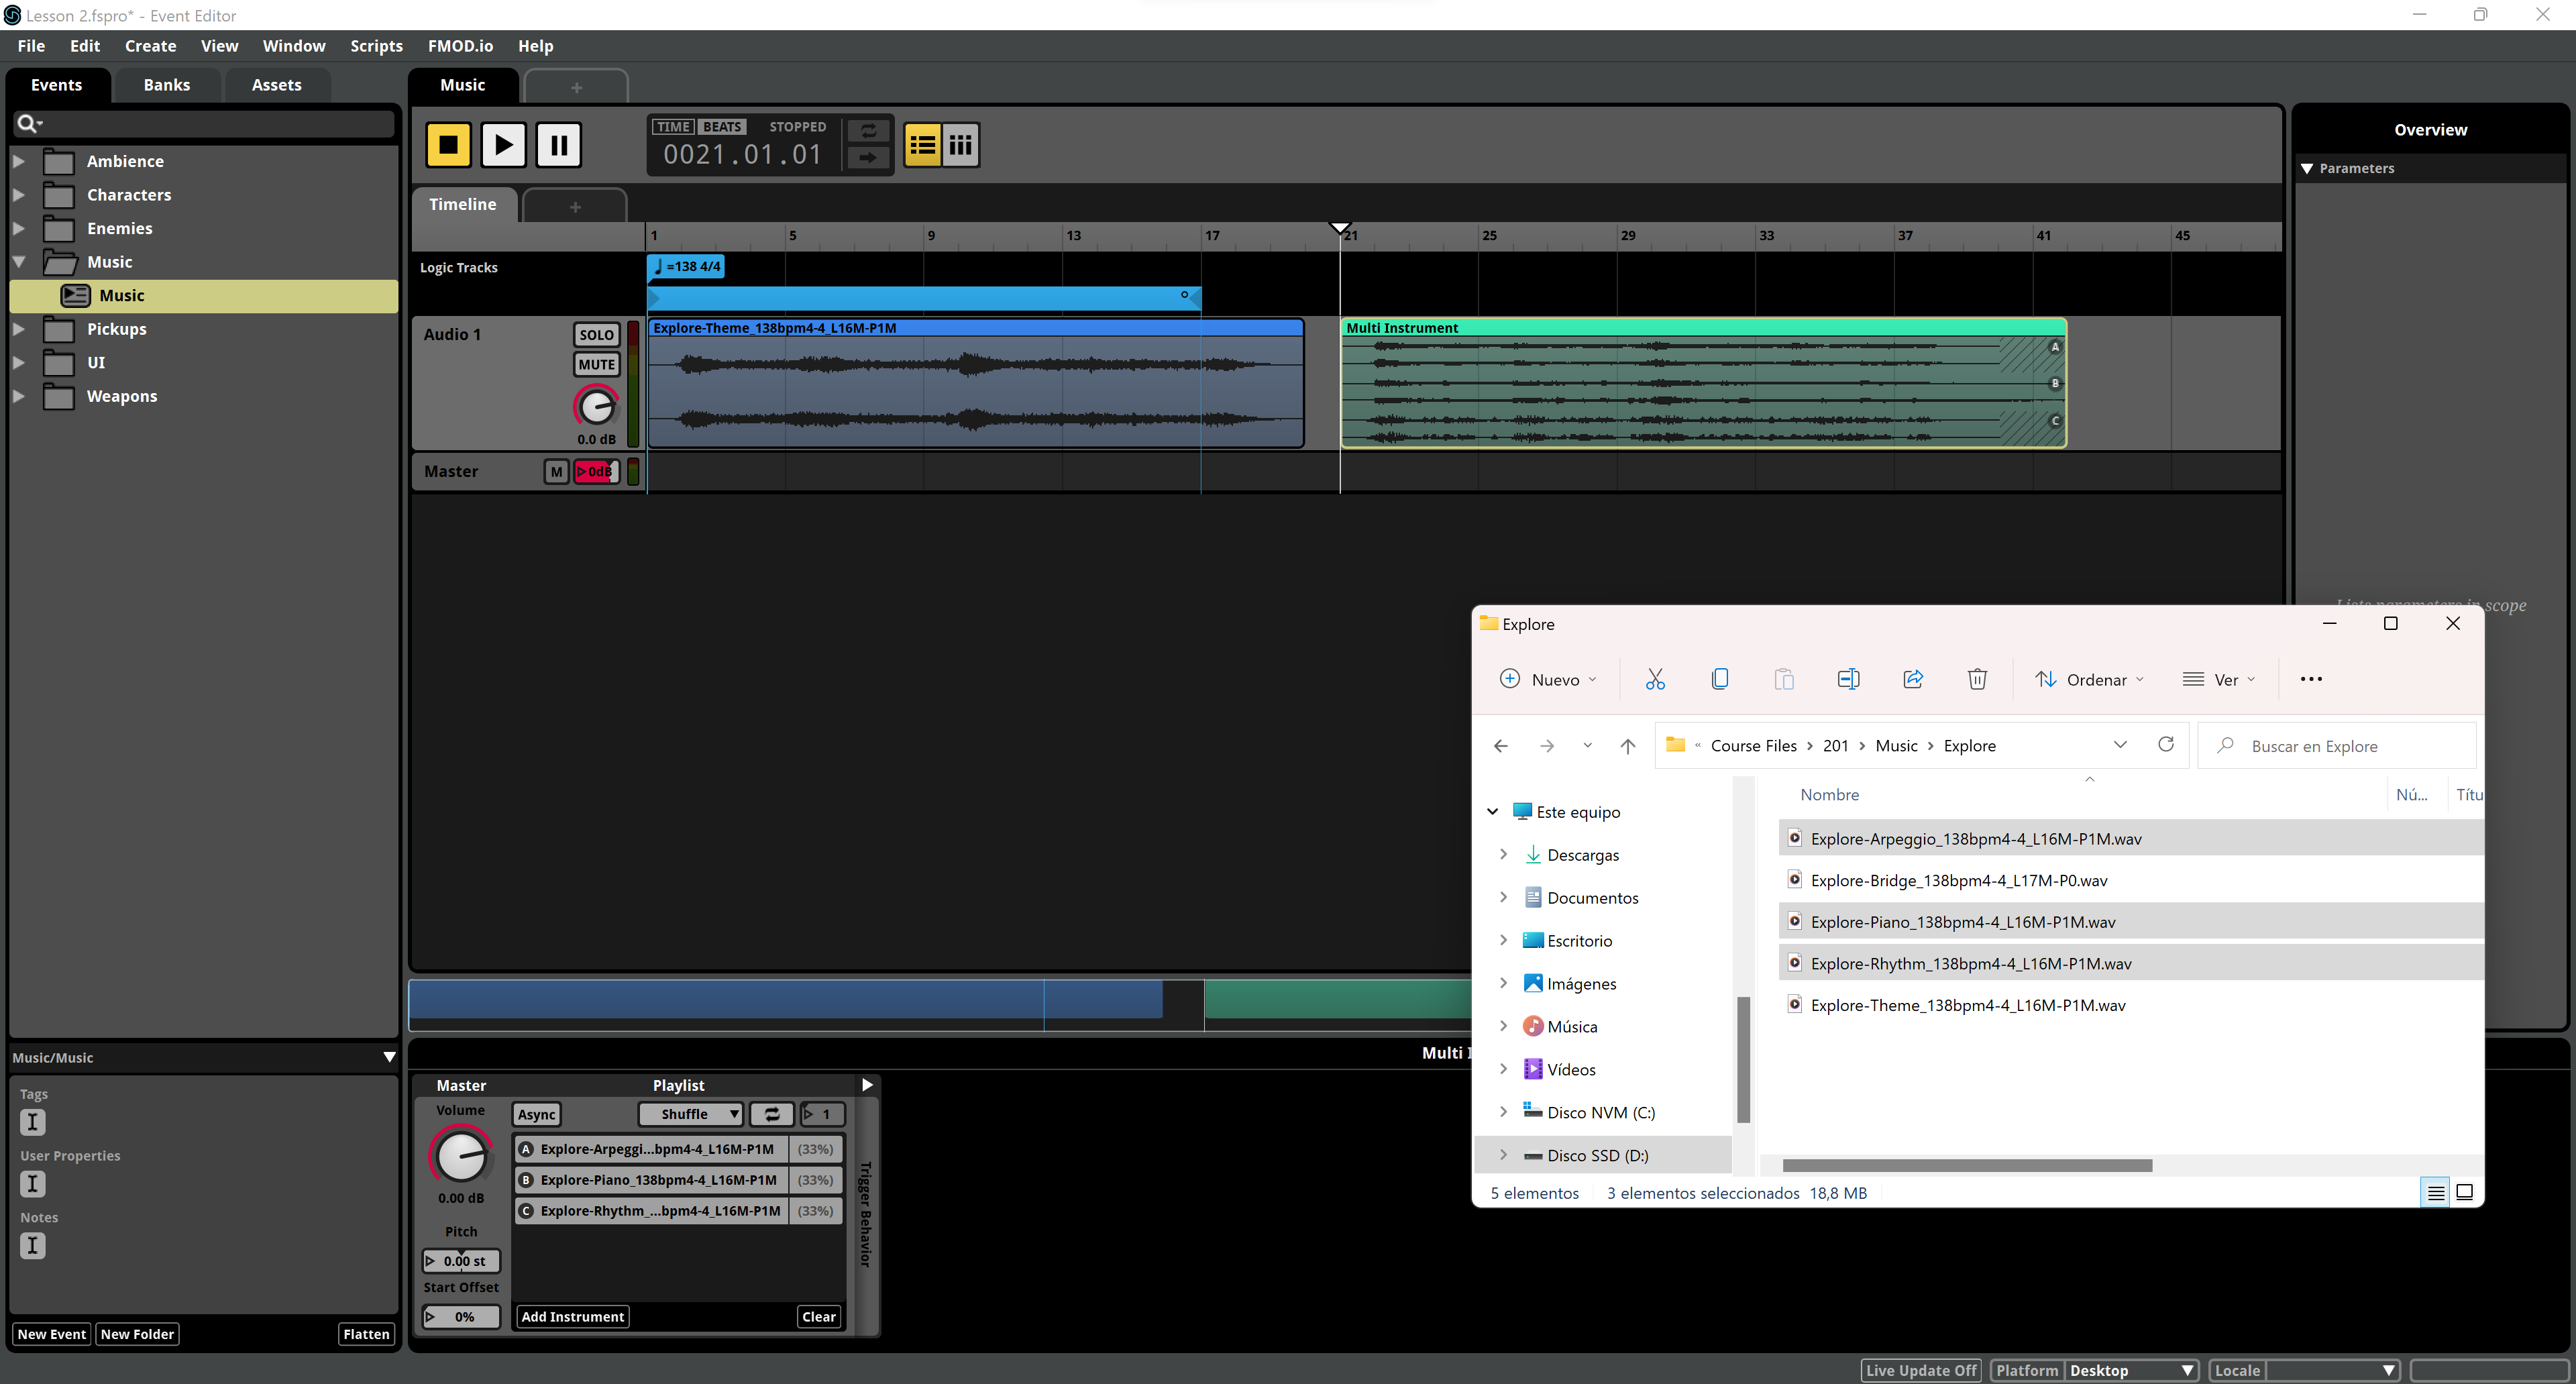Image resolution: width=2576 pixels, height=1384 pixels.
Task: Expand the Ambience folder
Action: point(18,161)
